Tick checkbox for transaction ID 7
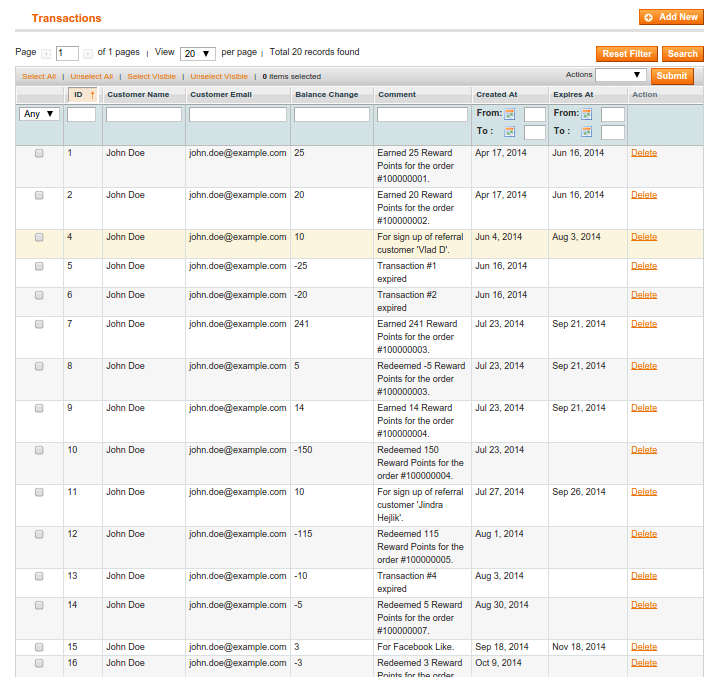 39,324
